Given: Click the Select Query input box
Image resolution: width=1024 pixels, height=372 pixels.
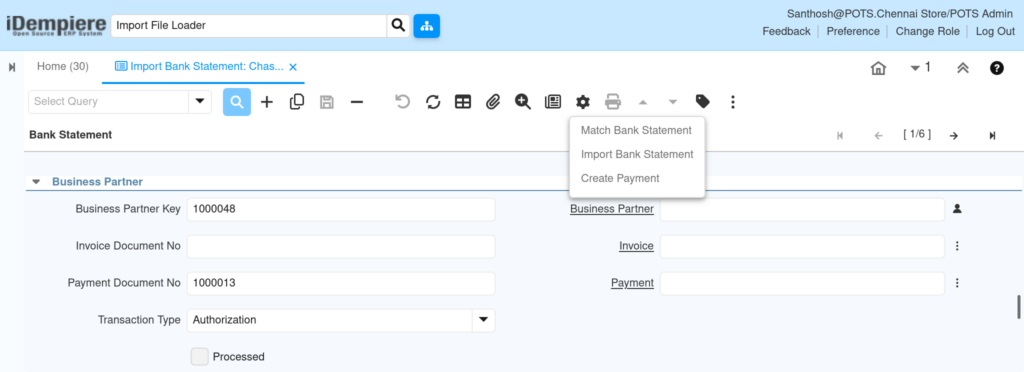Looking at the screenshot, I should coord(108,102).
